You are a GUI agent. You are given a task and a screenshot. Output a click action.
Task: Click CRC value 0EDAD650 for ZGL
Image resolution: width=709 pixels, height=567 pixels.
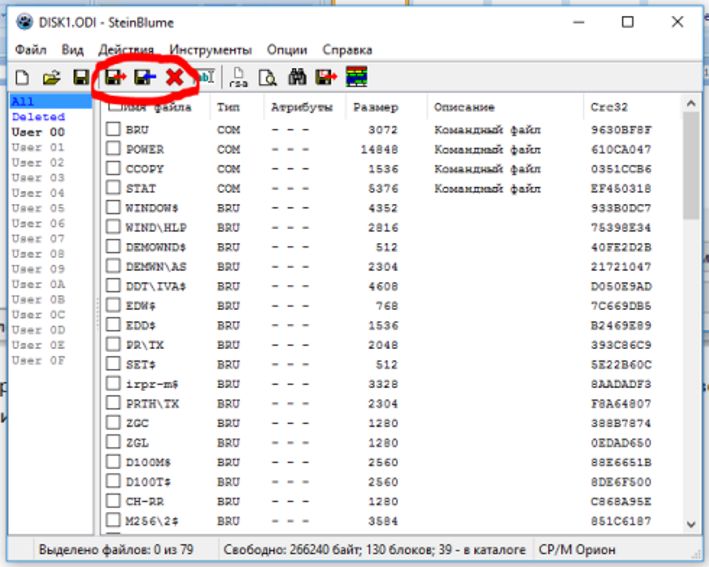coord(621,443)
